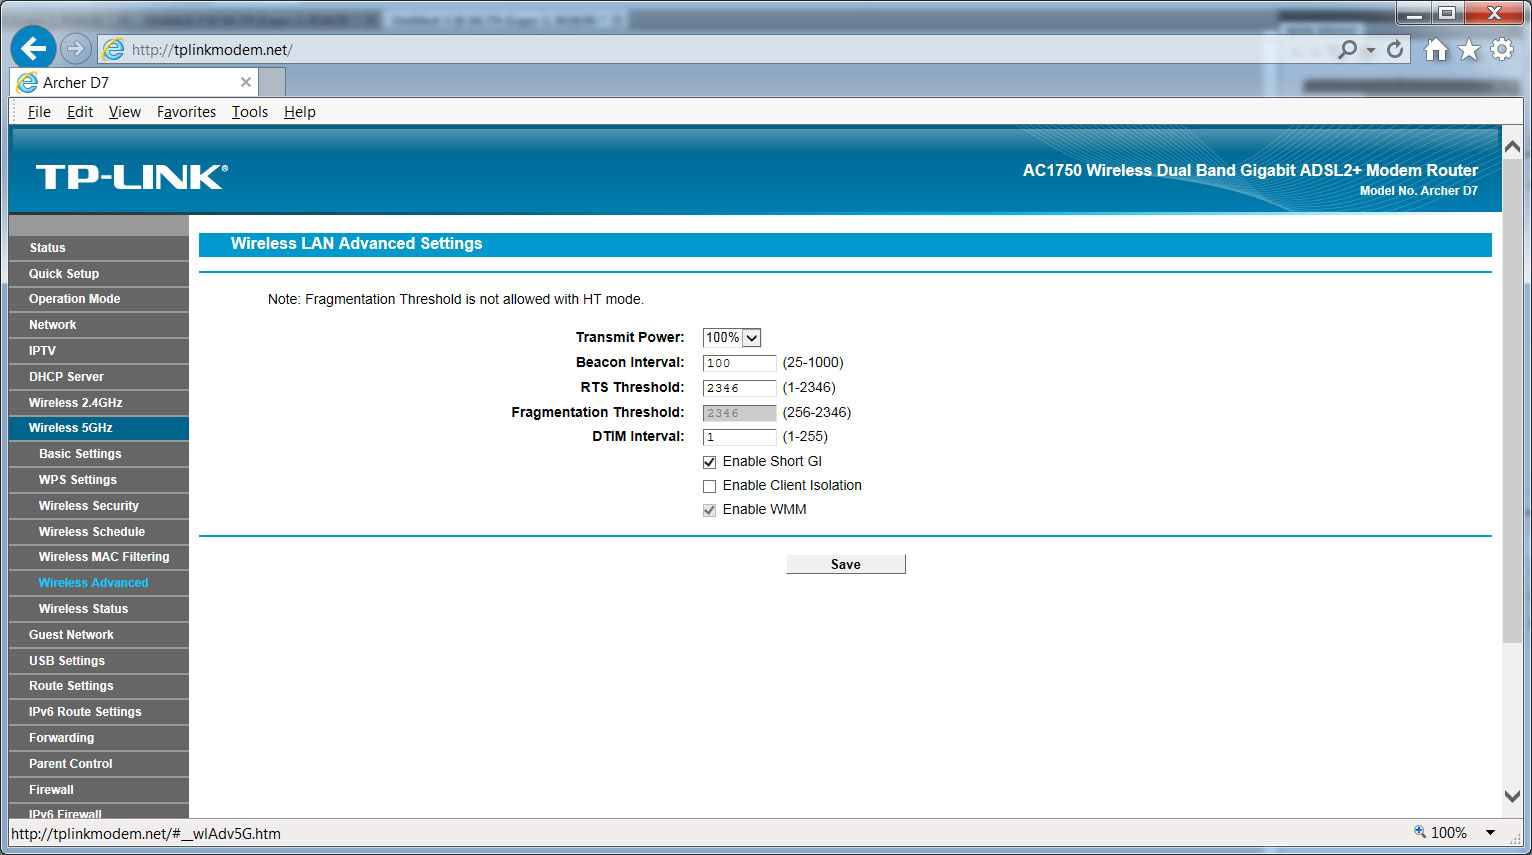Open Favorites star icon
This screenshot has height=855, width=1532.
coord(1468,50)
